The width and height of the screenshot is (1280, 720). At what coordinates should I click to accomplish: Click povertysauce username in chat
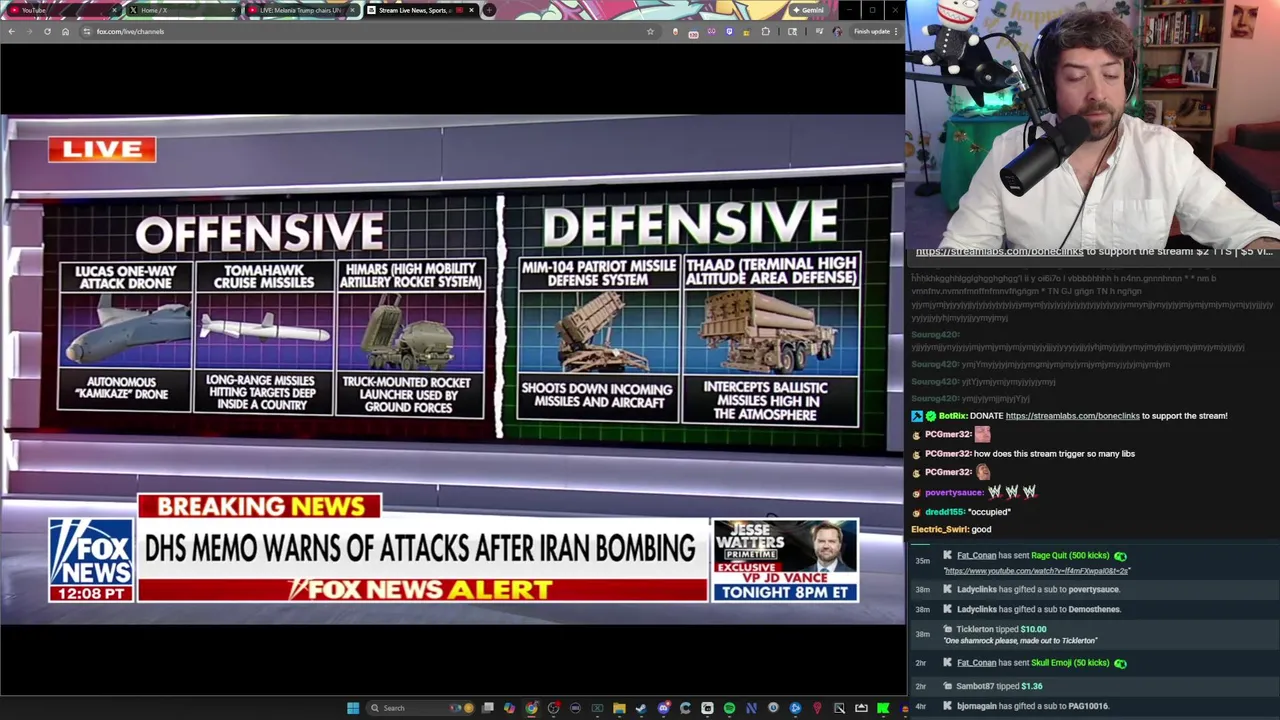pos(953,492)
